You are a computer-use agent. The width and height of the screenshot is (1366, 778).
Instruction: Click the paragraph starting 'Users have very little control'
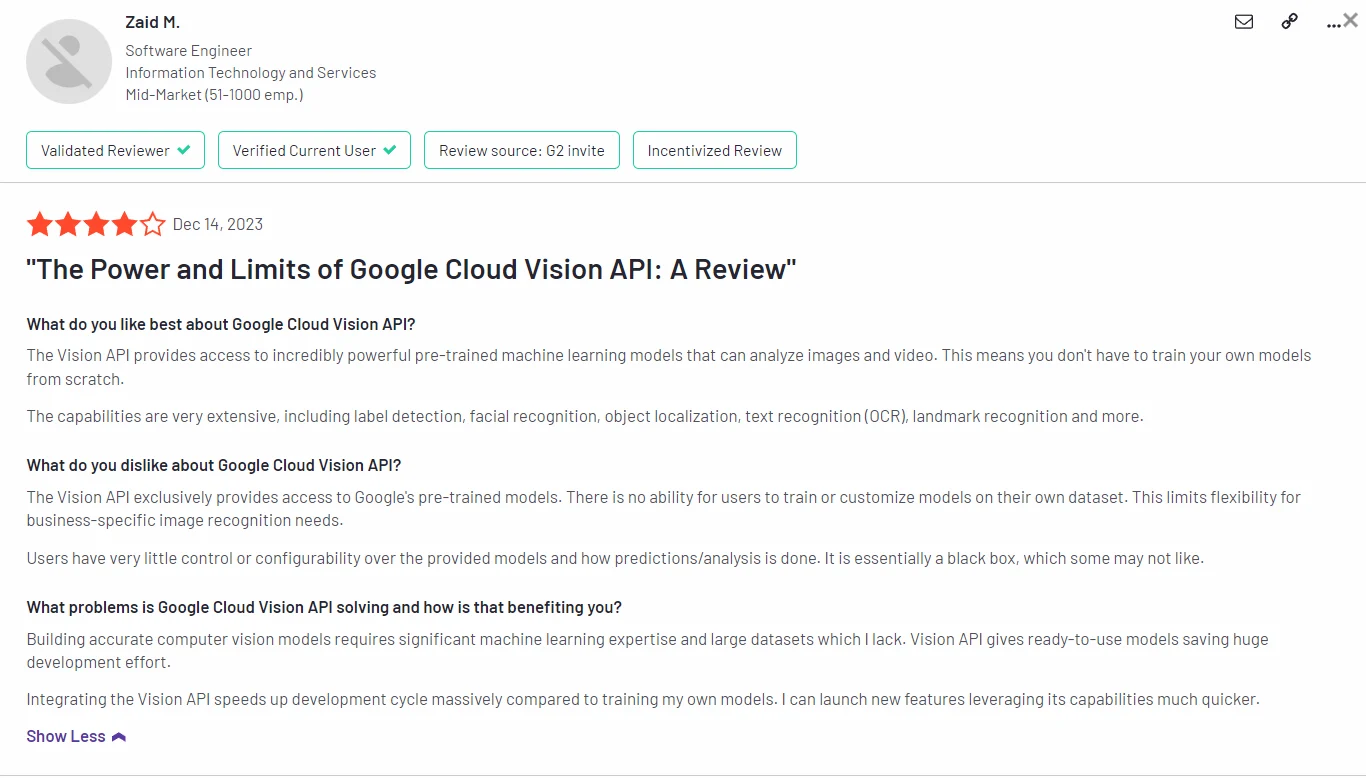coord(615,558)
